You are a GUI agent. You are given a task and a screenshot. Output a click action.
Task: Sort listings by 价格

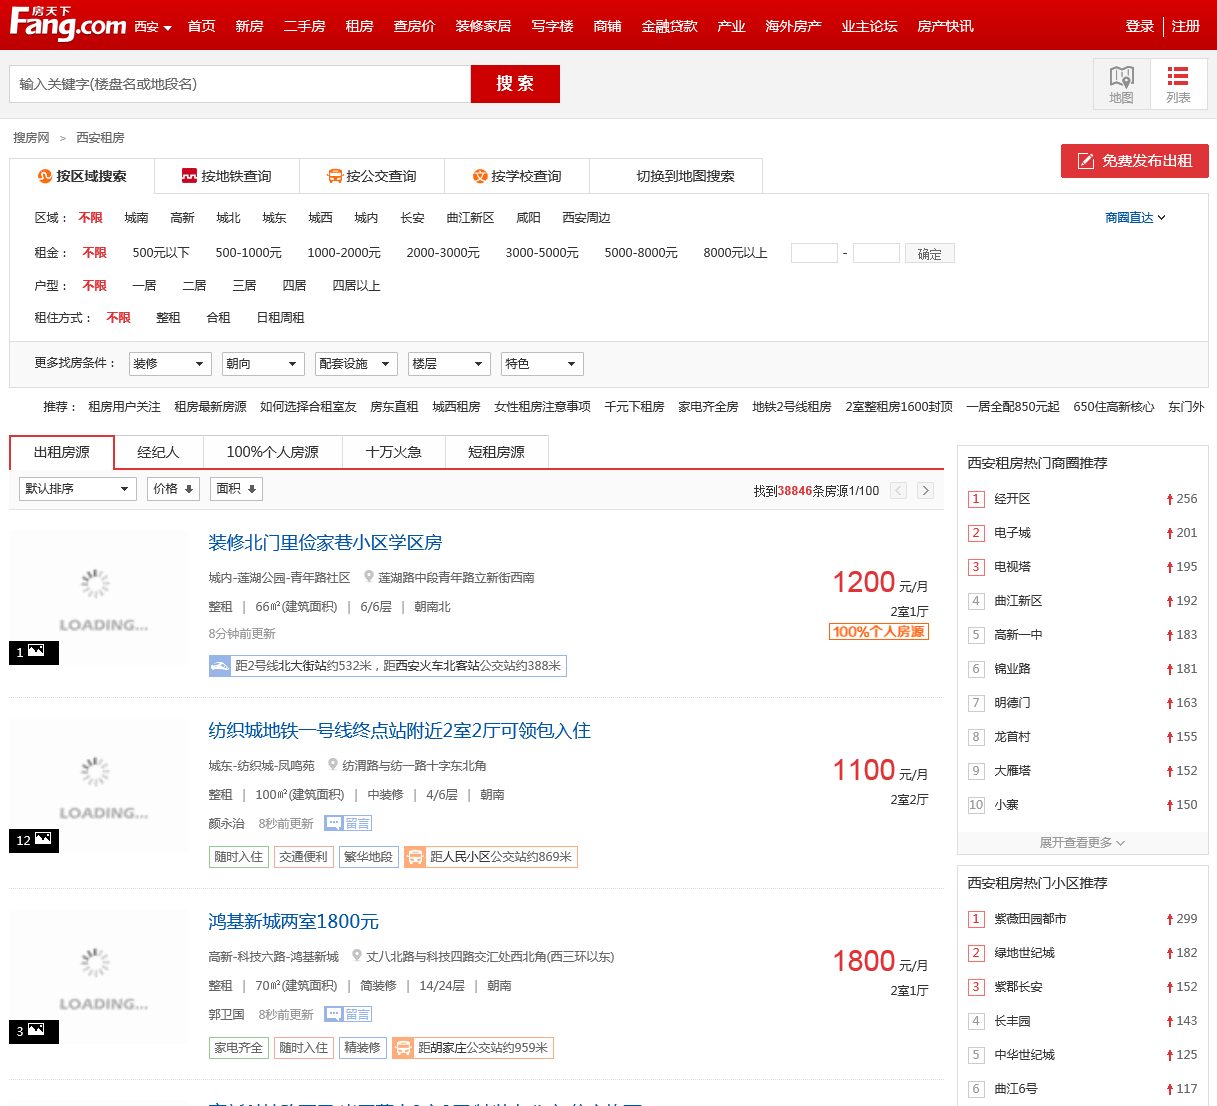[173, 489]
